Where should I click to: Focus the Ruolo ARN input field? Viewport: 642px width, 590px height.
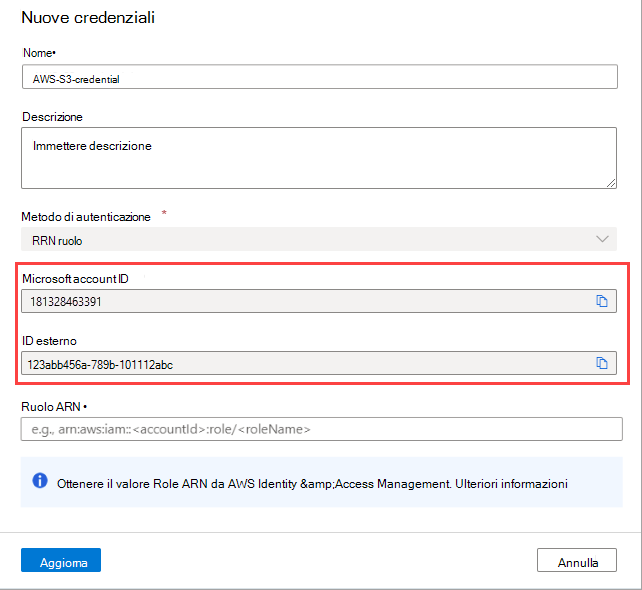[x=321, y=429]
